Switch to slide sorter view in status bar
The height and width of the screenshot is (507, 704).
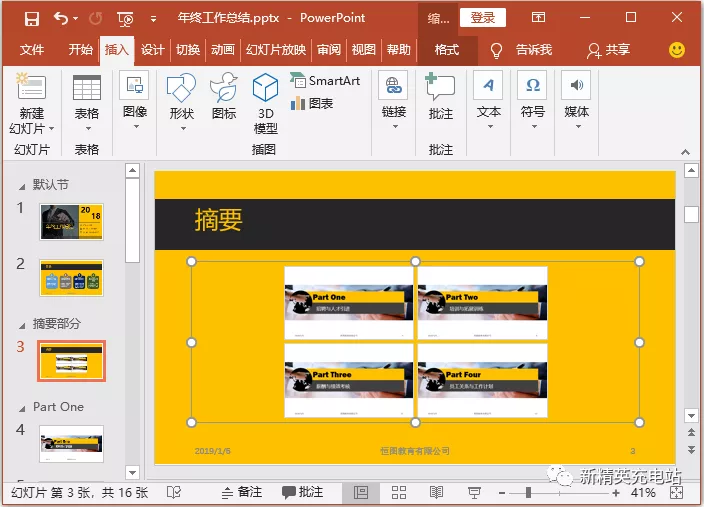pos(399,493)
